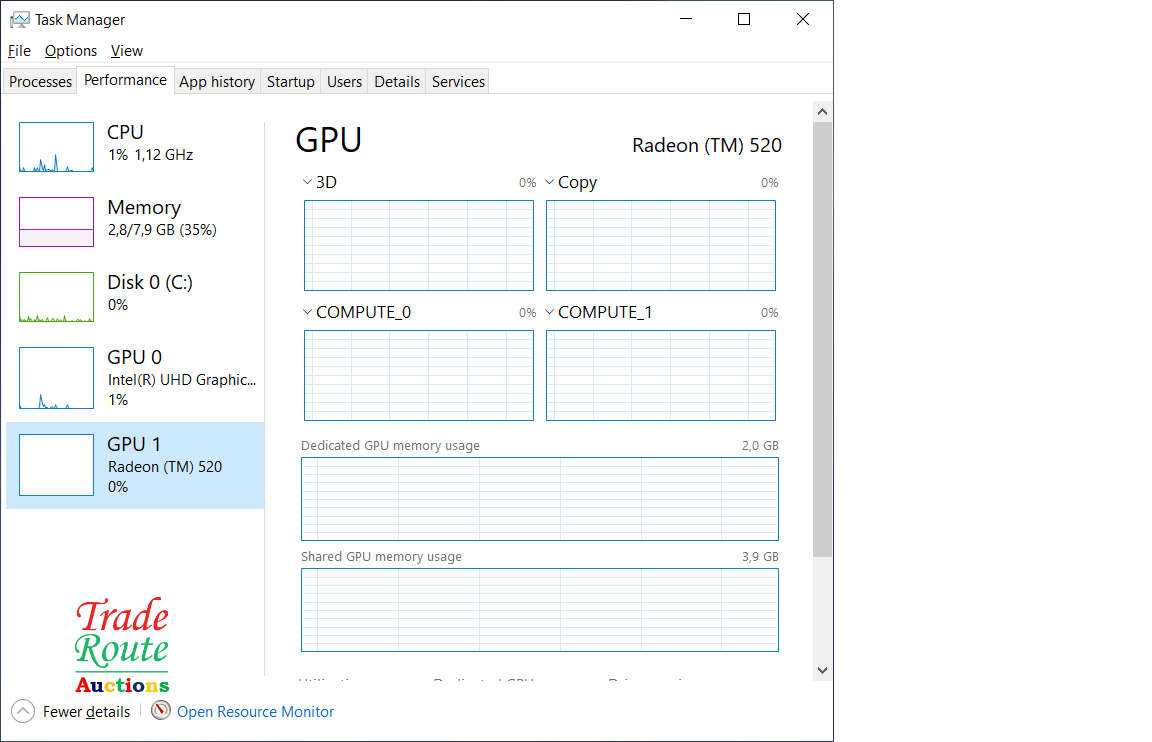Open the COMPUTE_1 engine dropdown

[x=550, y=312]
